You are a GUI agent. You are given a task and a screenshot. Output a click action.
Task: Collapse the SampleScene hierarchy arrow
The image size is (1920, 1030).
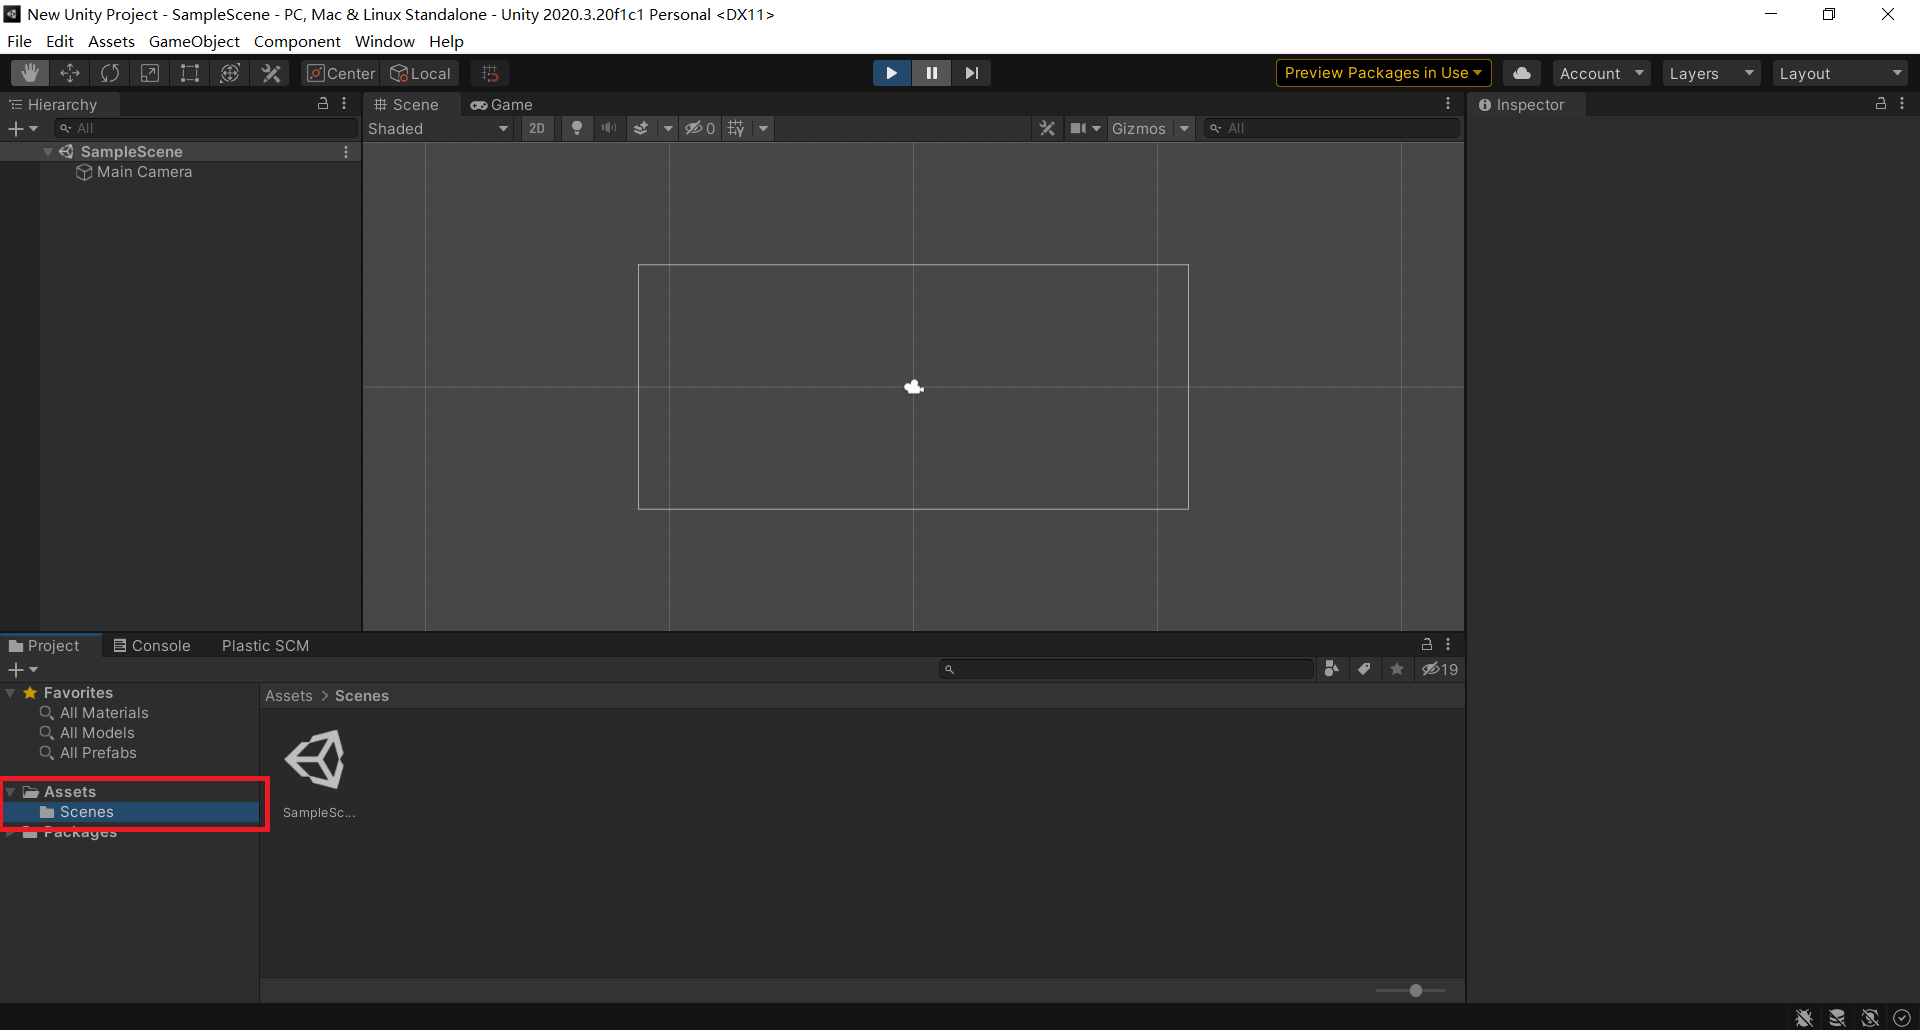click(48, 152)
